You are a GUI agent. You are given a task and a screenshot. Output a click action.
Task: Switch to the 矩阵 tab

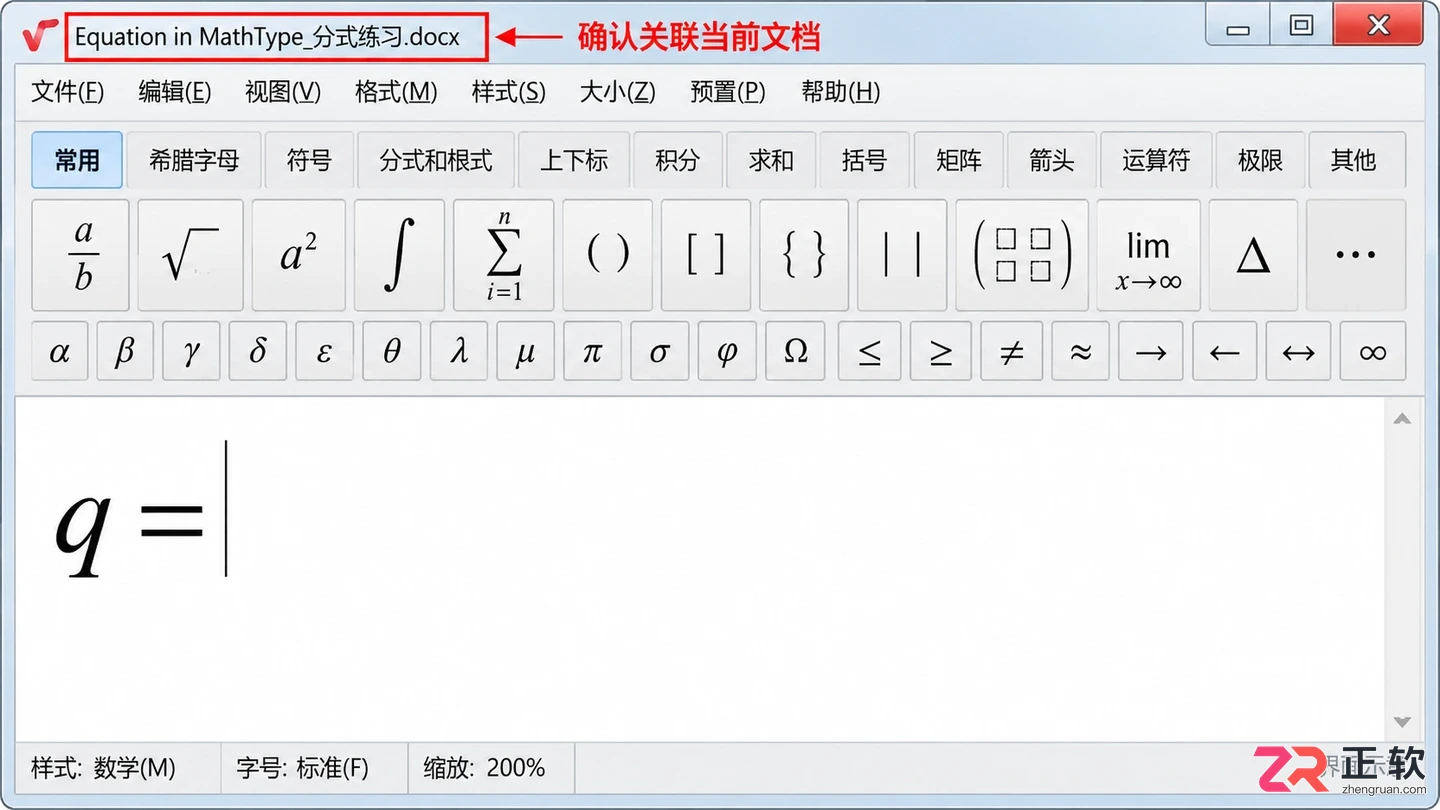958,160
